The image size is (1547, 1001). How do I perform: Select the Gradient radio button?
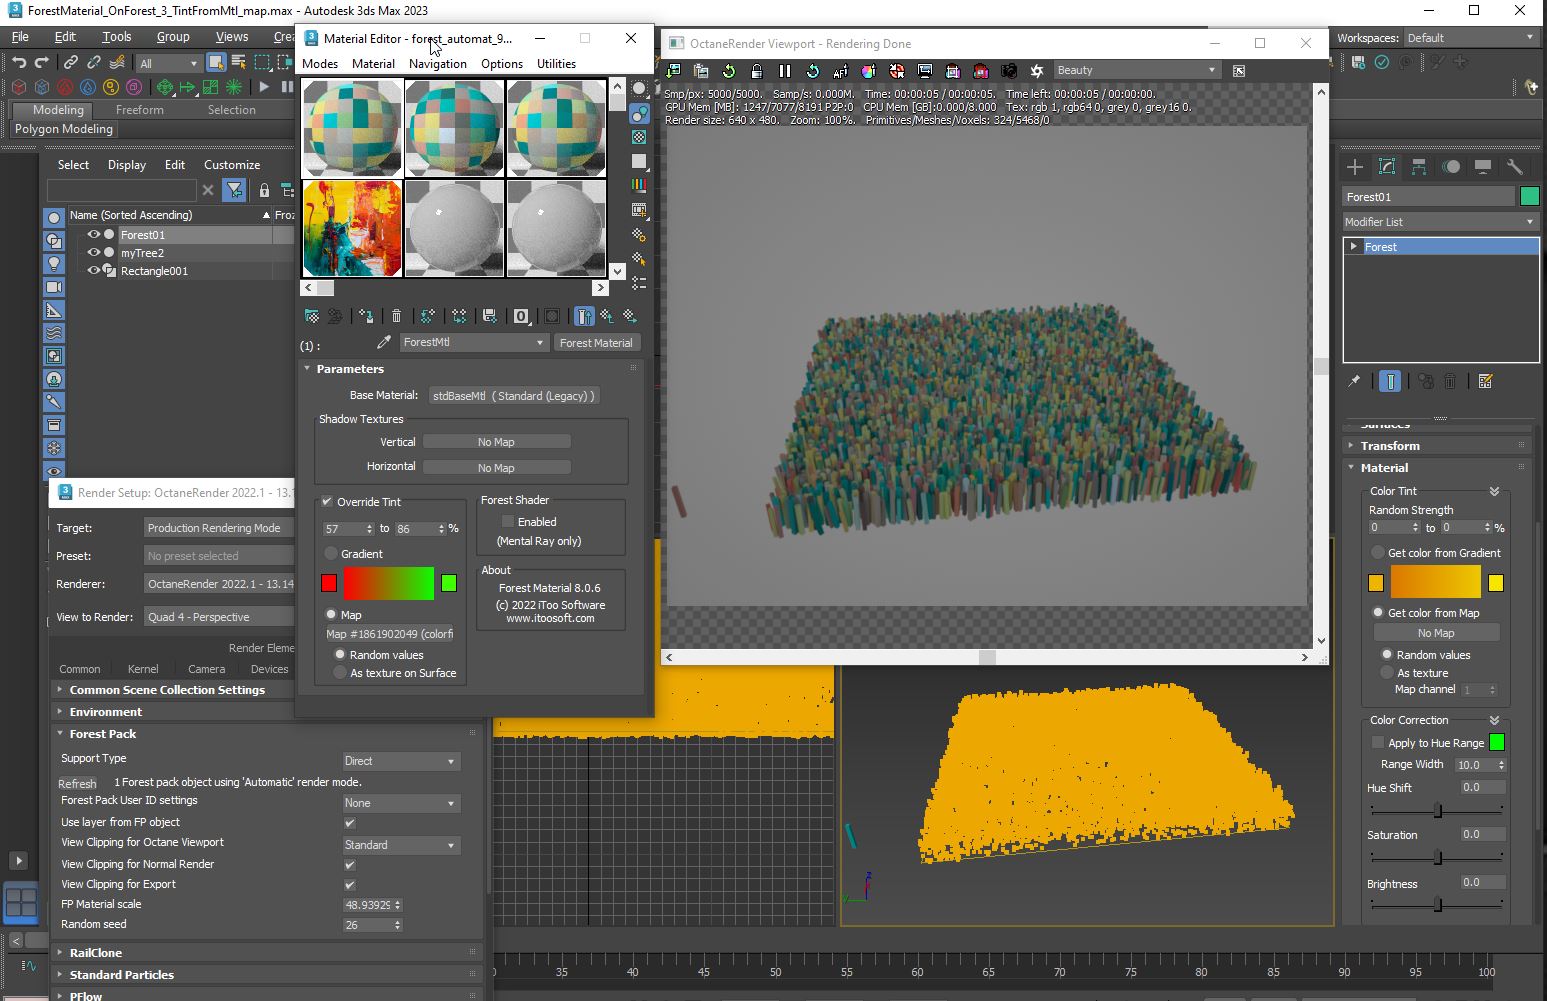[331, 554]
